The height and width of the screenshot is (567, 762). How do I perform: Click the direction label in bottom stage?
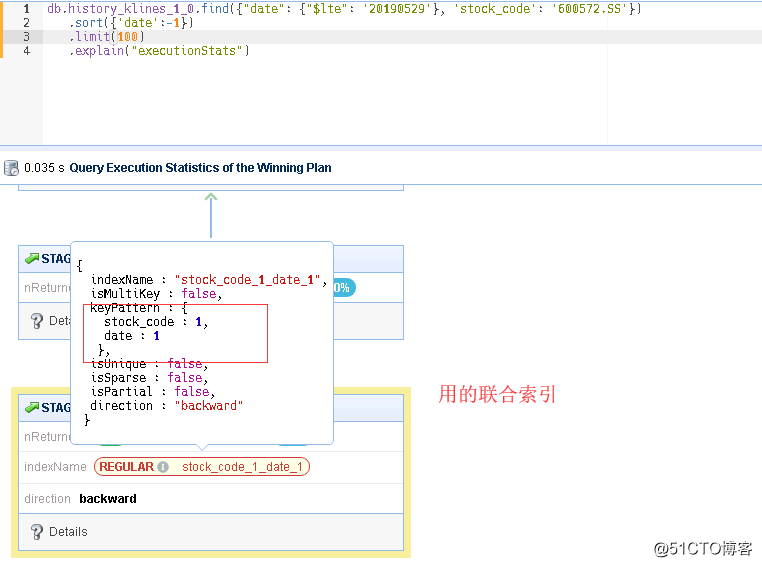click(x=47, y=498)
